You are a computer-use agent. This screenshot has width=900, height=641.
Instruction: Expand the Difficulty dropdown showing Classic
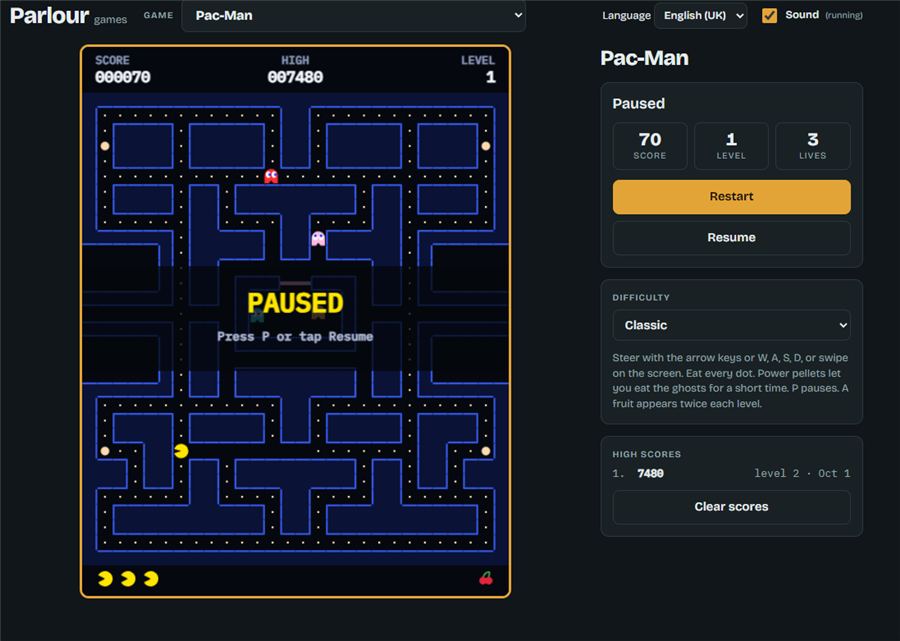pyautogui.click(x=731, y=325)
